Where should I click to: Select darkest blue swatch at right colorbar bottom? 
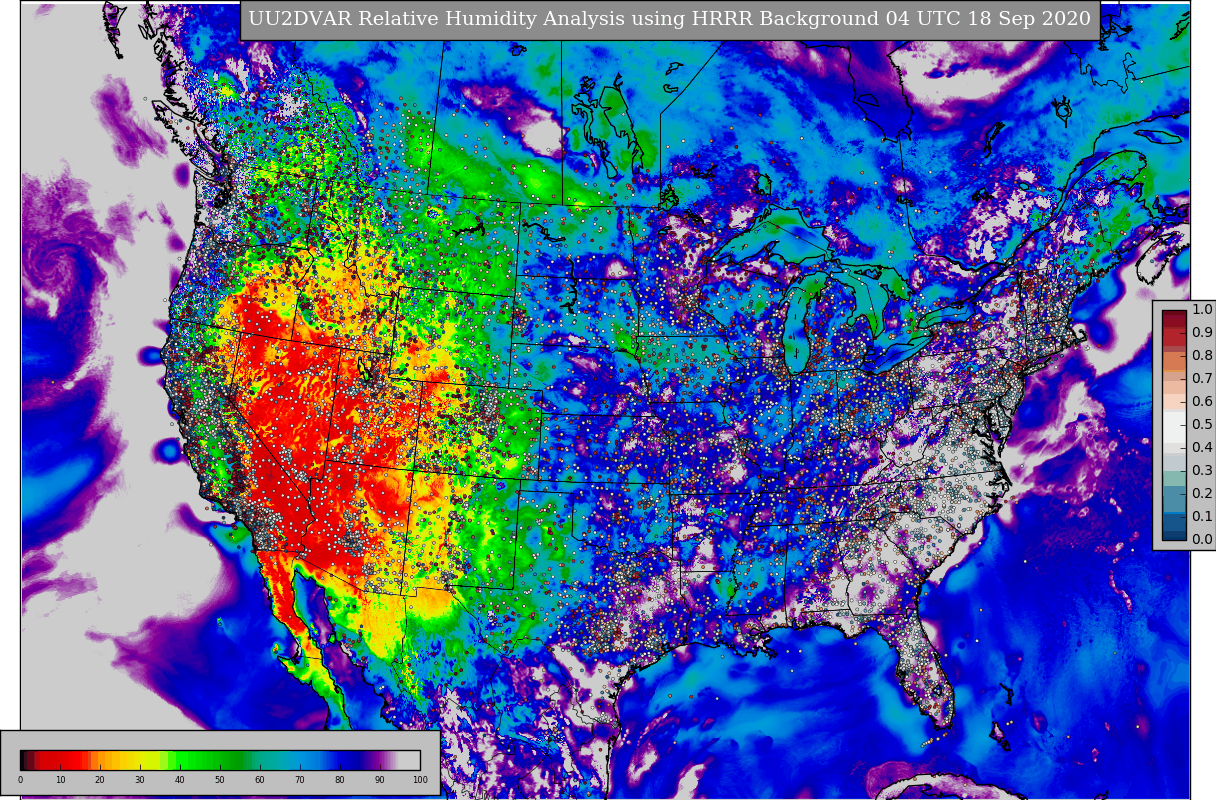pos(1174,534)
